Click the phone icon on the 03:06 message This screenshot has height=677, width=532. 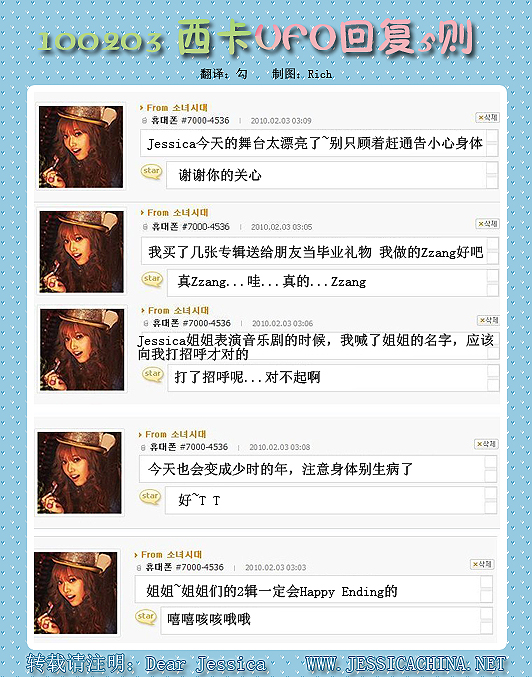click(146, 323)
